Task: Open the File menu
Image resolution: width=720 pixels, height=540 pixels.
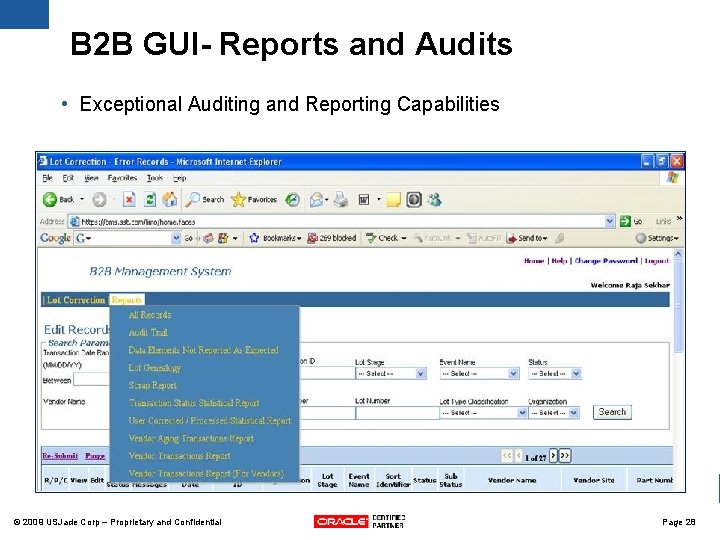Action: click(47, 178)
